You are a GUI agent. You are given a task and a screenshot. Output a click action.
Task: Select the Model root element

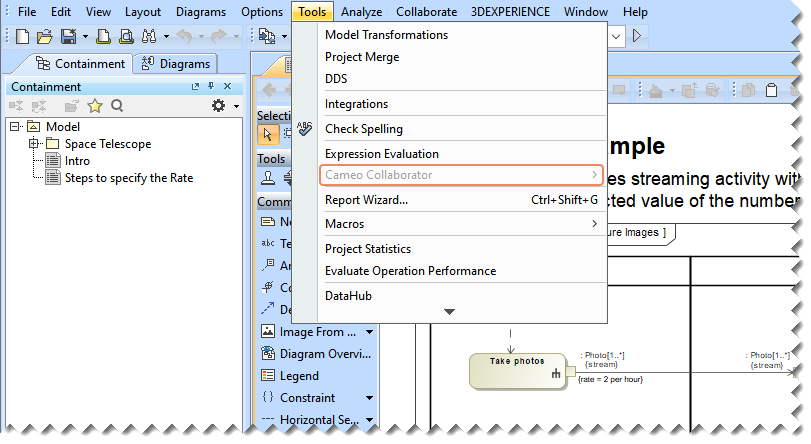coord(63,127)
